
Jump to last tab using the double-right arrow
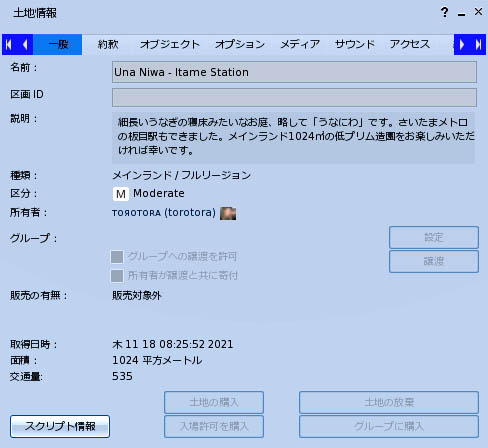pos(478,44)
